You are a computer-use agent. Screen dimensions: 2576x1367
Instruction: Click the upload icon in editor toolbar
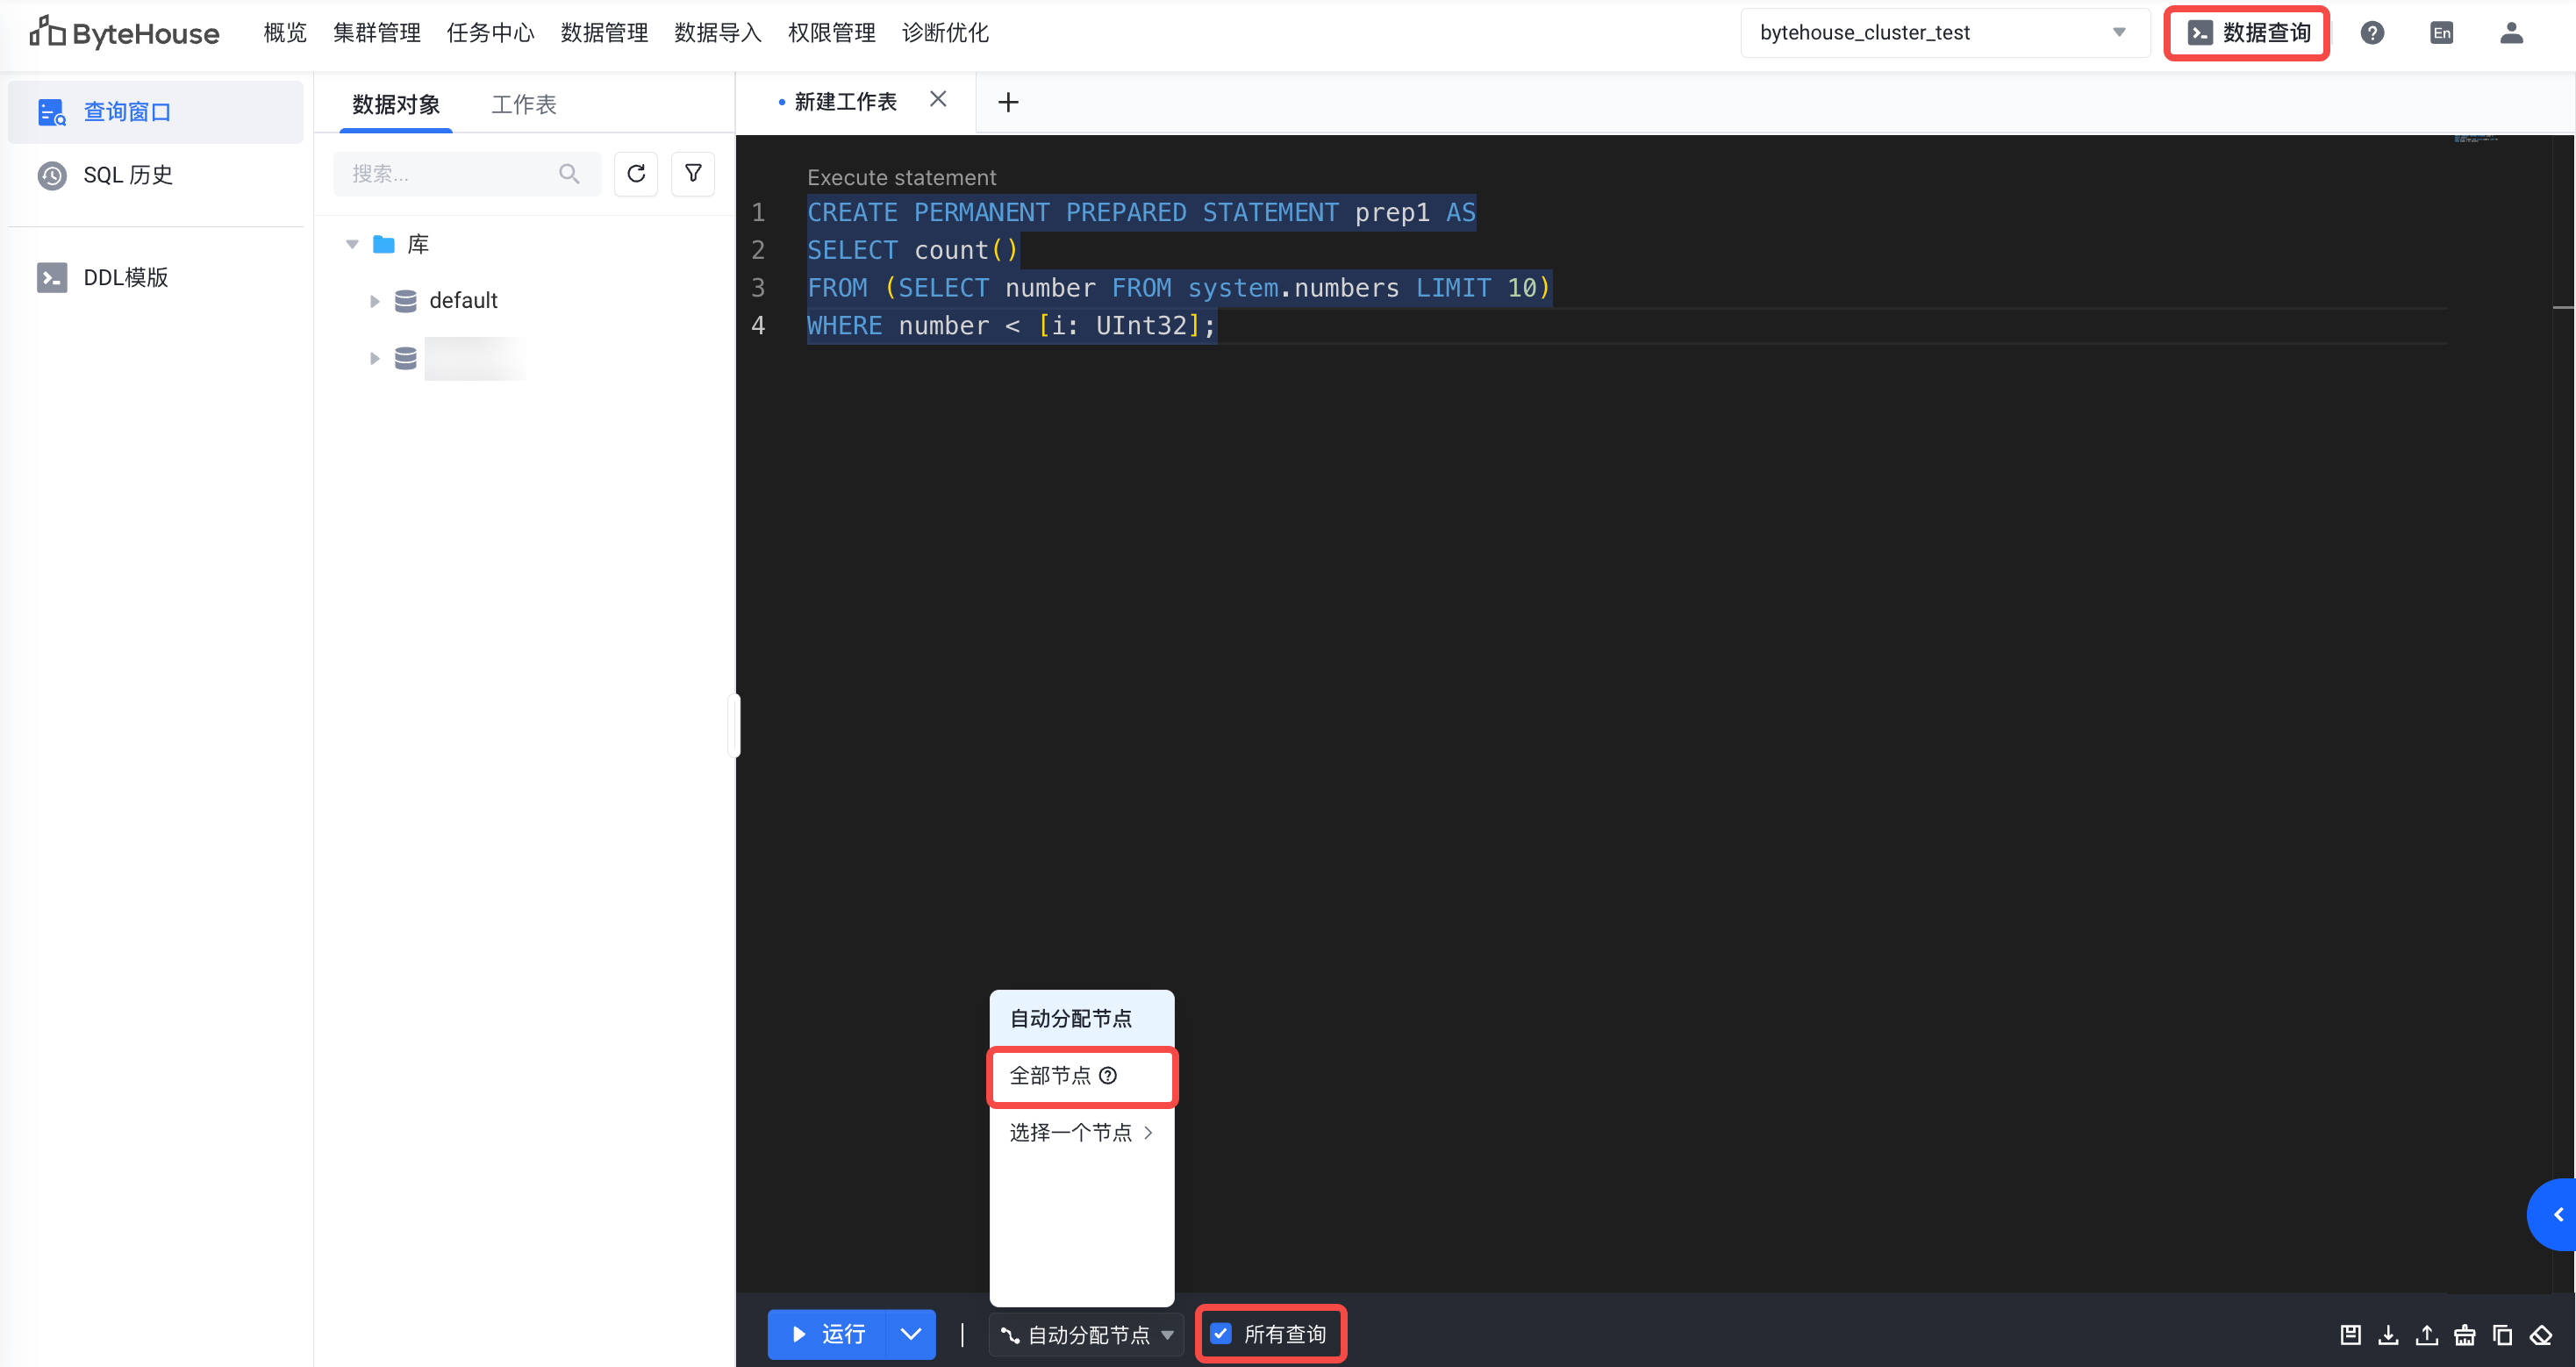[2426, 1334]
